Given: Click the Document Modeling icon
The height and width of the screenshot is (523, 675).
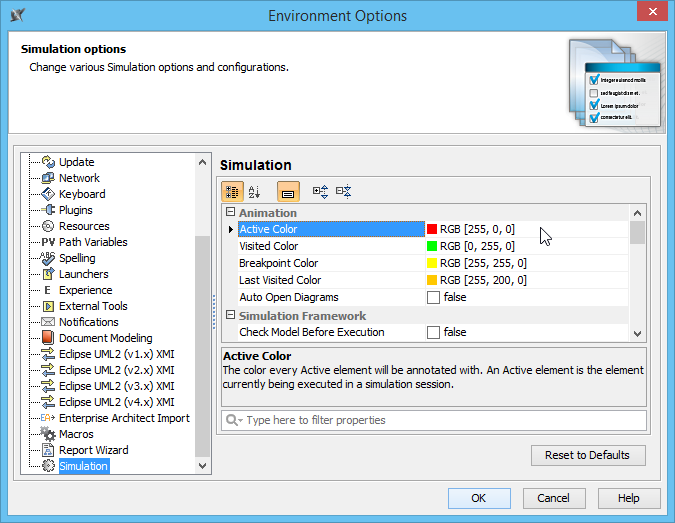Looking at the screenshot, I should pos(48,338).
